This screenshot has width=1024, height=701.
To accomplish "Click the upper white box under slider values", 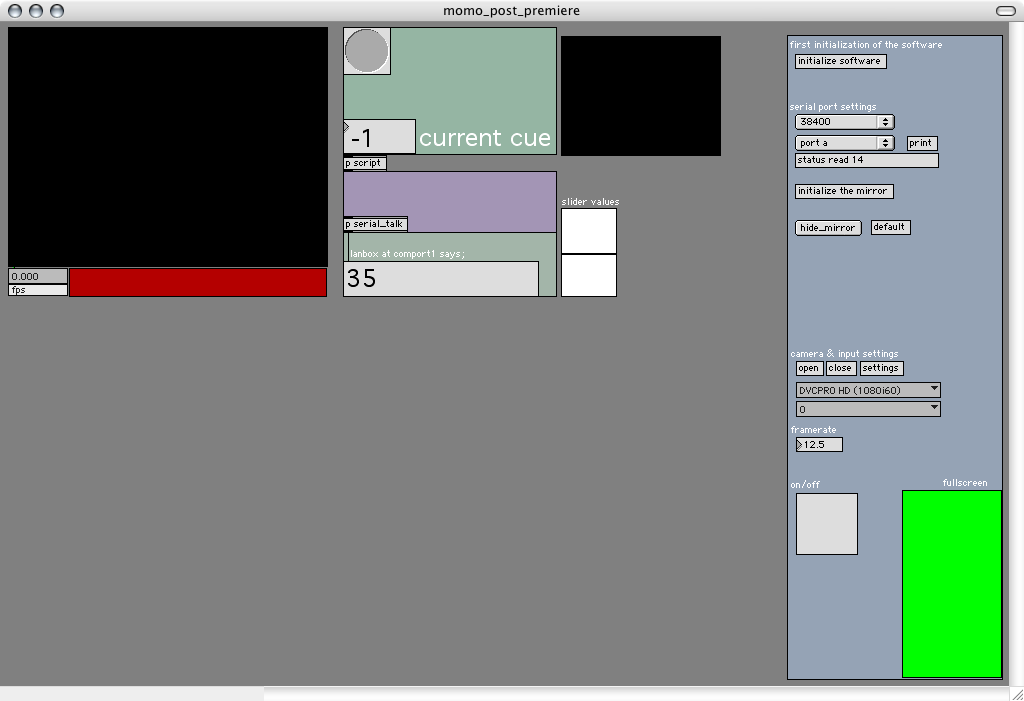I will click(589, 231).
